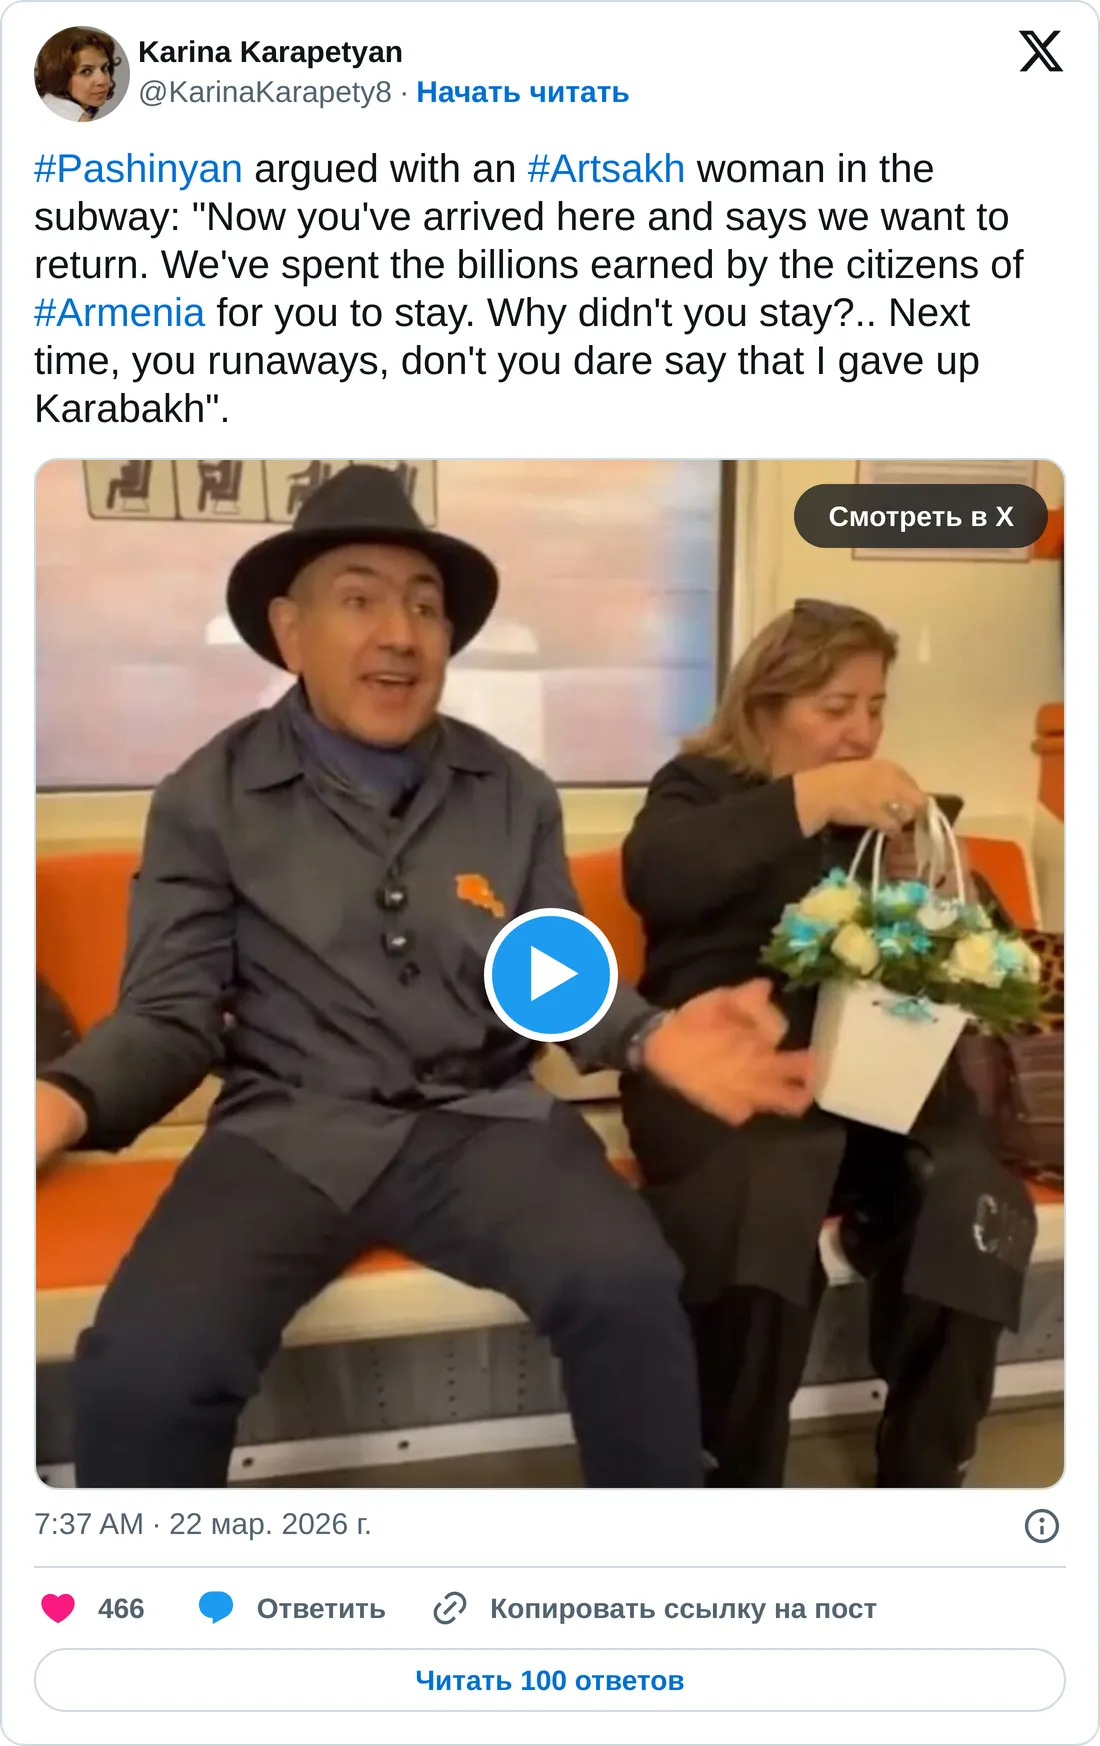1100x1746 pixels.
Task: Click the 466 likes count
Action: [121, 1608]
